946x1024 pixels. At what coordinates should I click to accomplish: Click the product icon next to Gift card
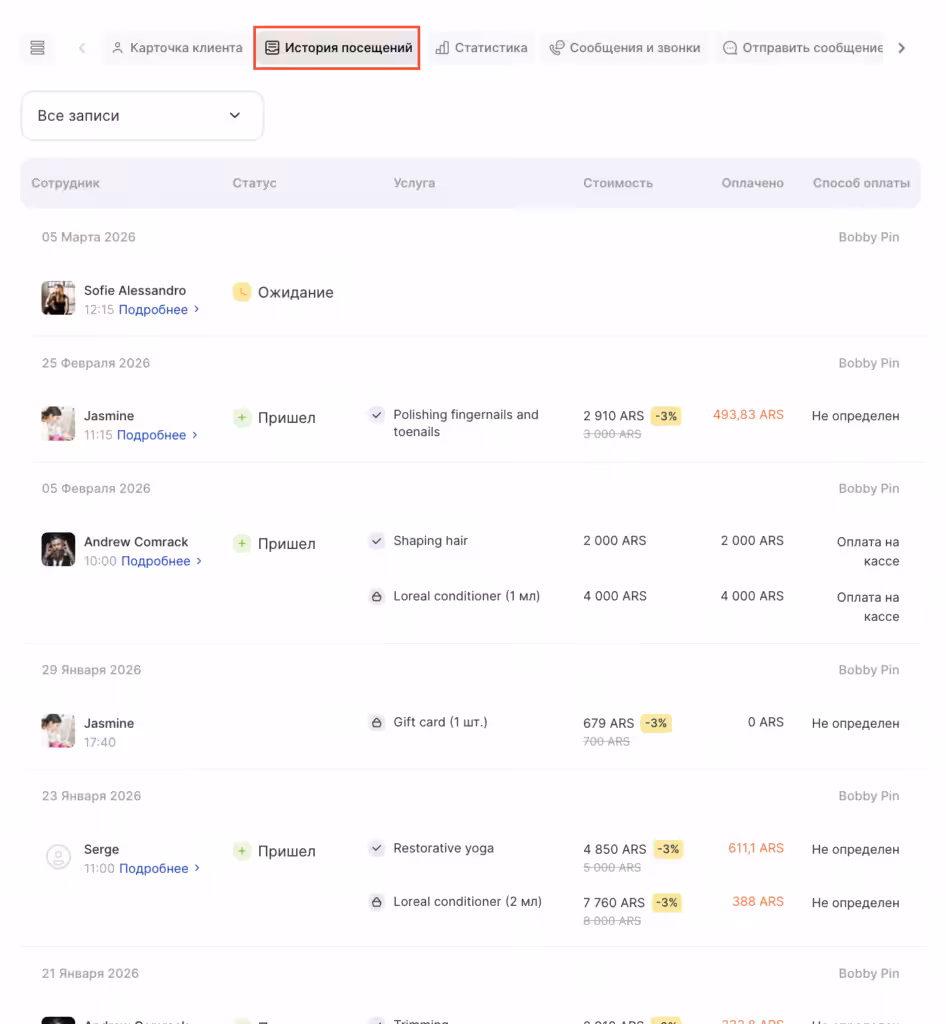point(377,723)
